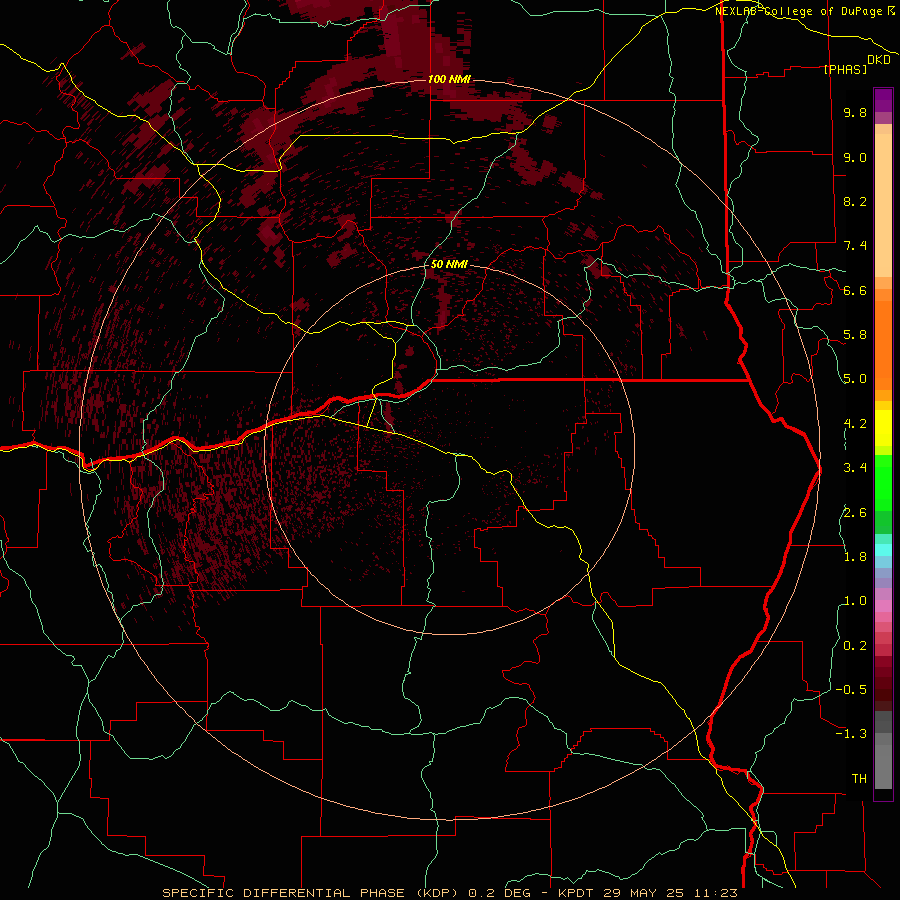Click the TH threshold legend label
900x900 pixels.
859,779
